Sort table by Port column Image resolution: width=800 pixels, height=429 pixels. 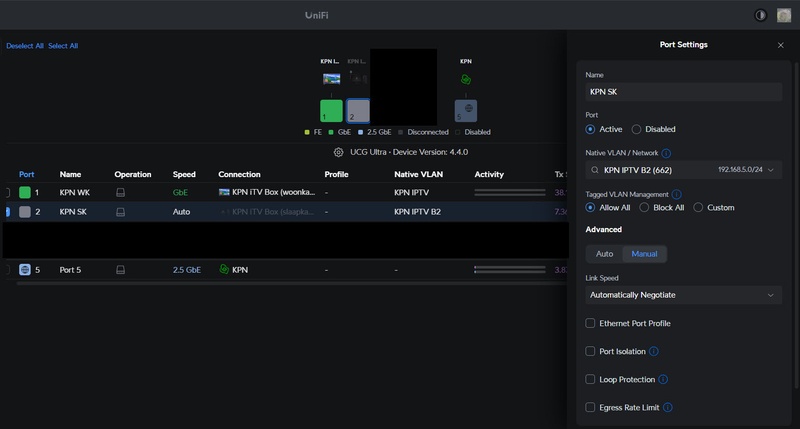click(x=27, y=174)
